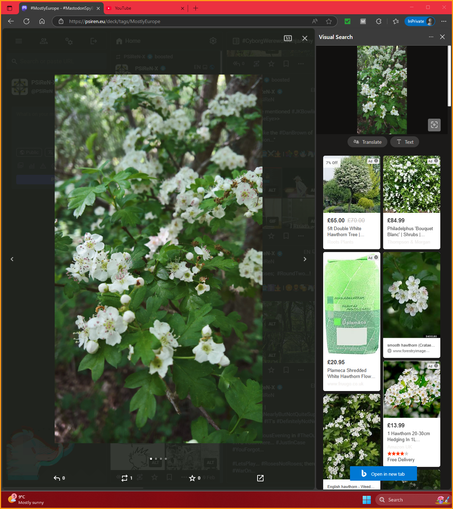Open the Philadelphus Bouquet Blanc shrub result
This screenshot has width=453, height=509.
click(x=412, y=202)
